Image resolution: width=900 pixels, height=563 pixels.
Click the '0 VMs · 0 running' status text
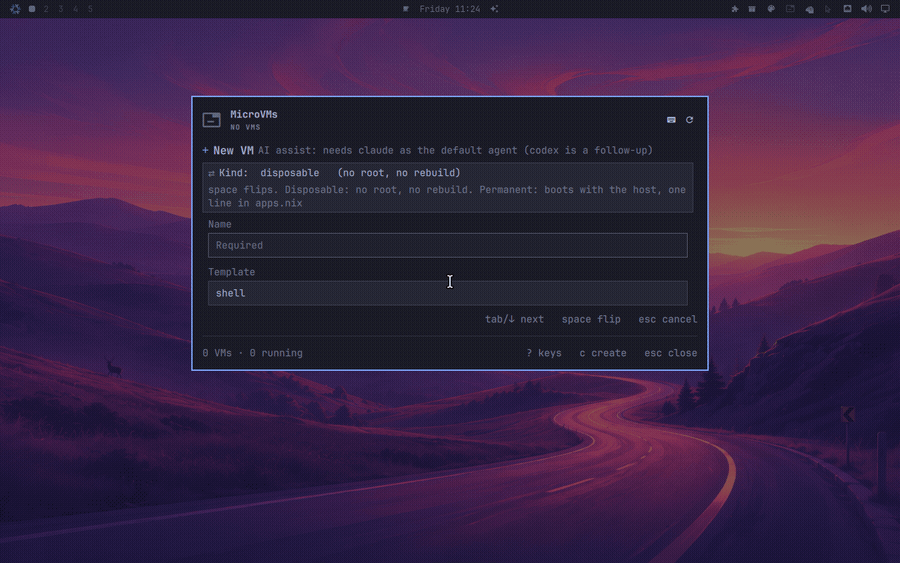coord(252,353)
